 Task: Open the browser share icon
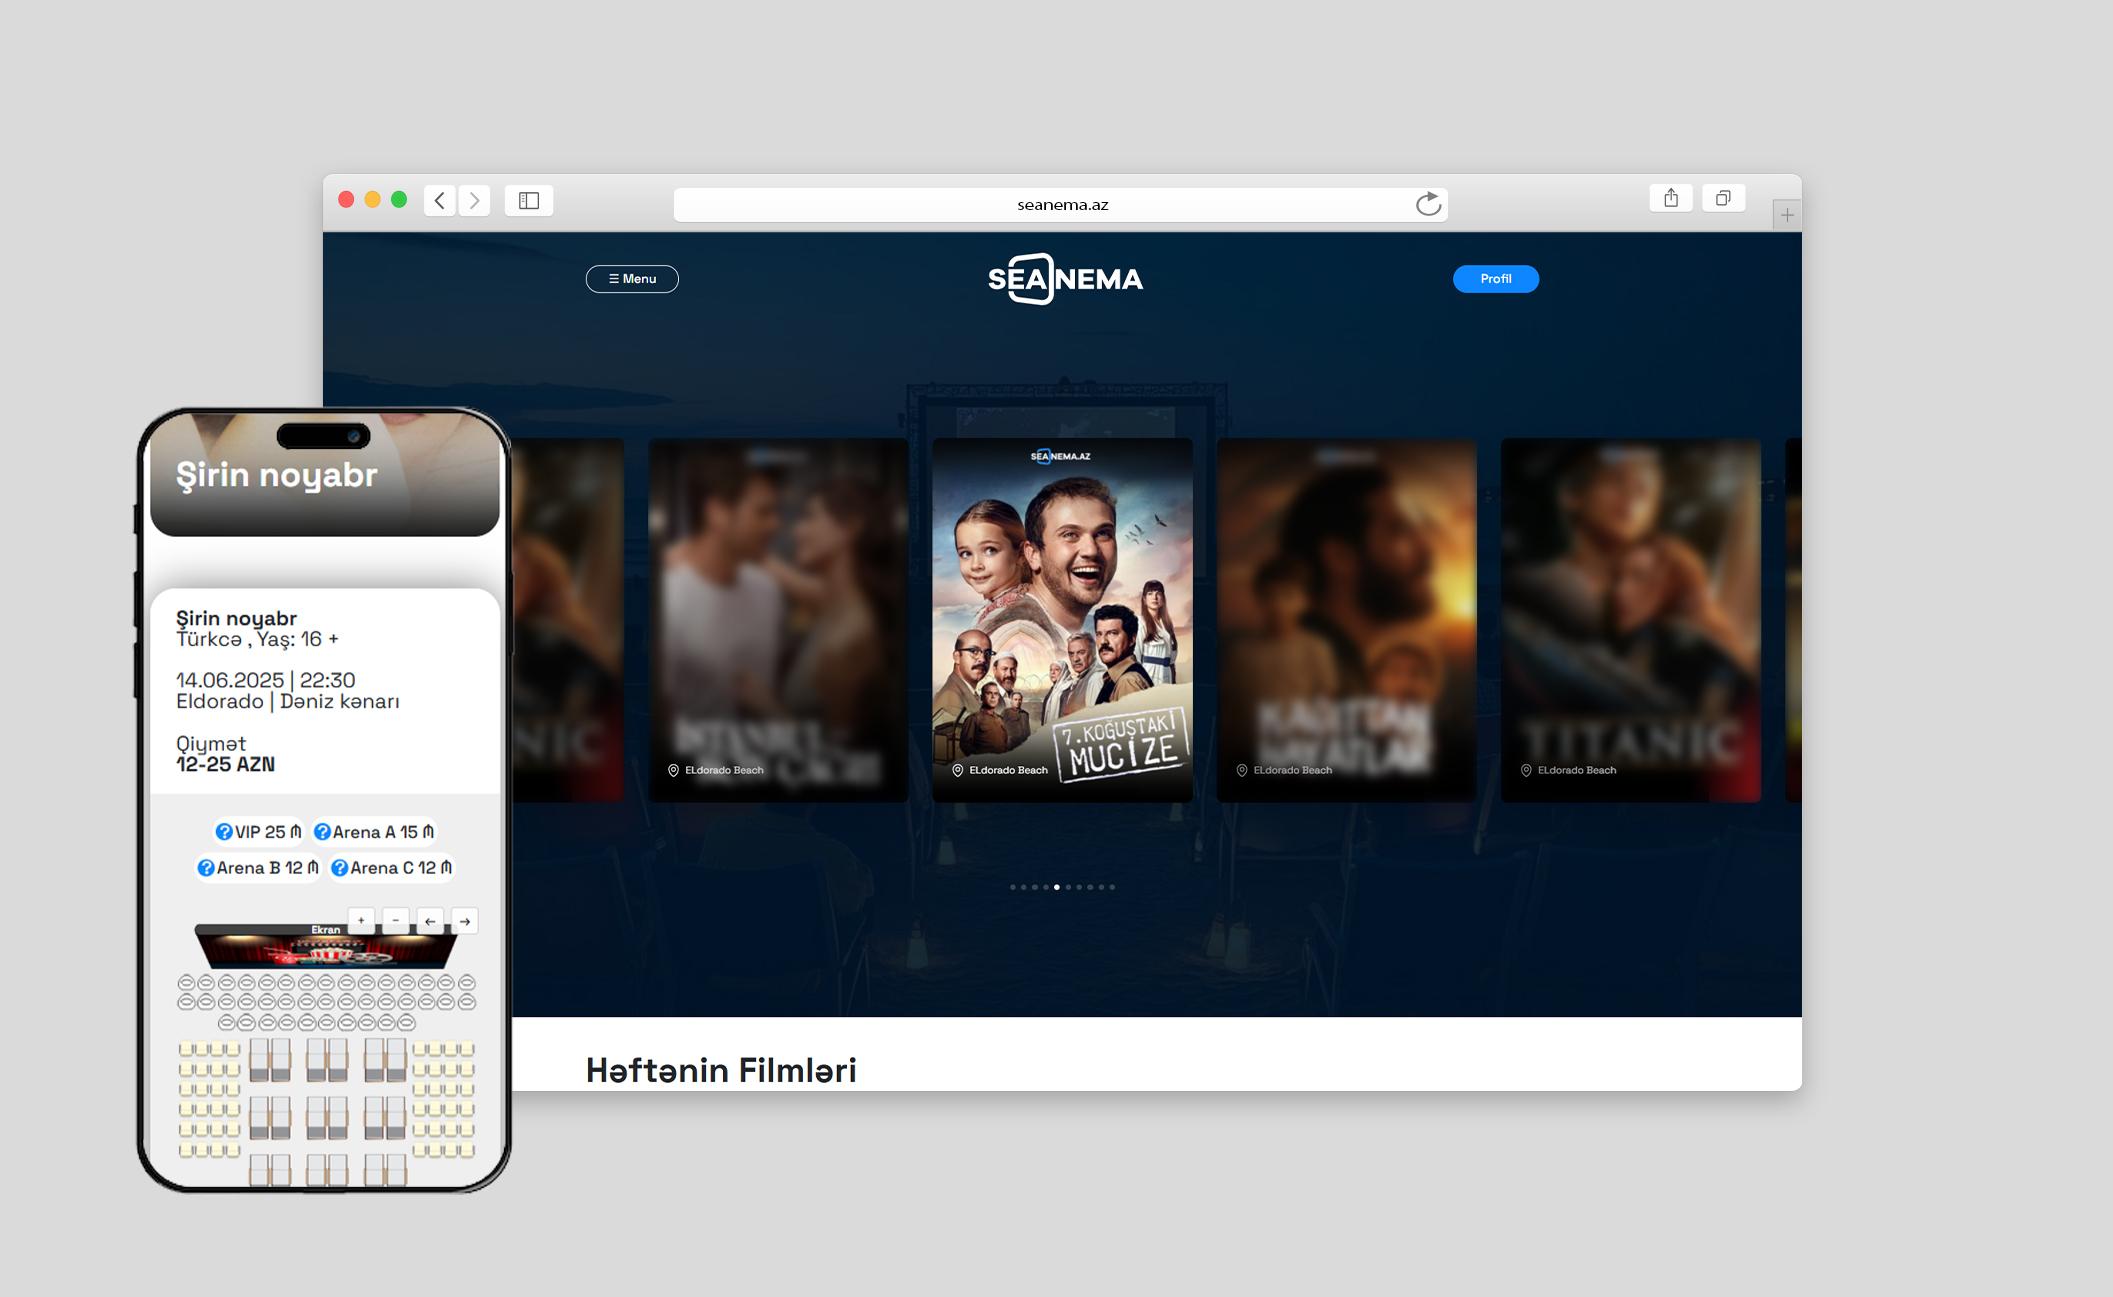[x=1671, y=198]
